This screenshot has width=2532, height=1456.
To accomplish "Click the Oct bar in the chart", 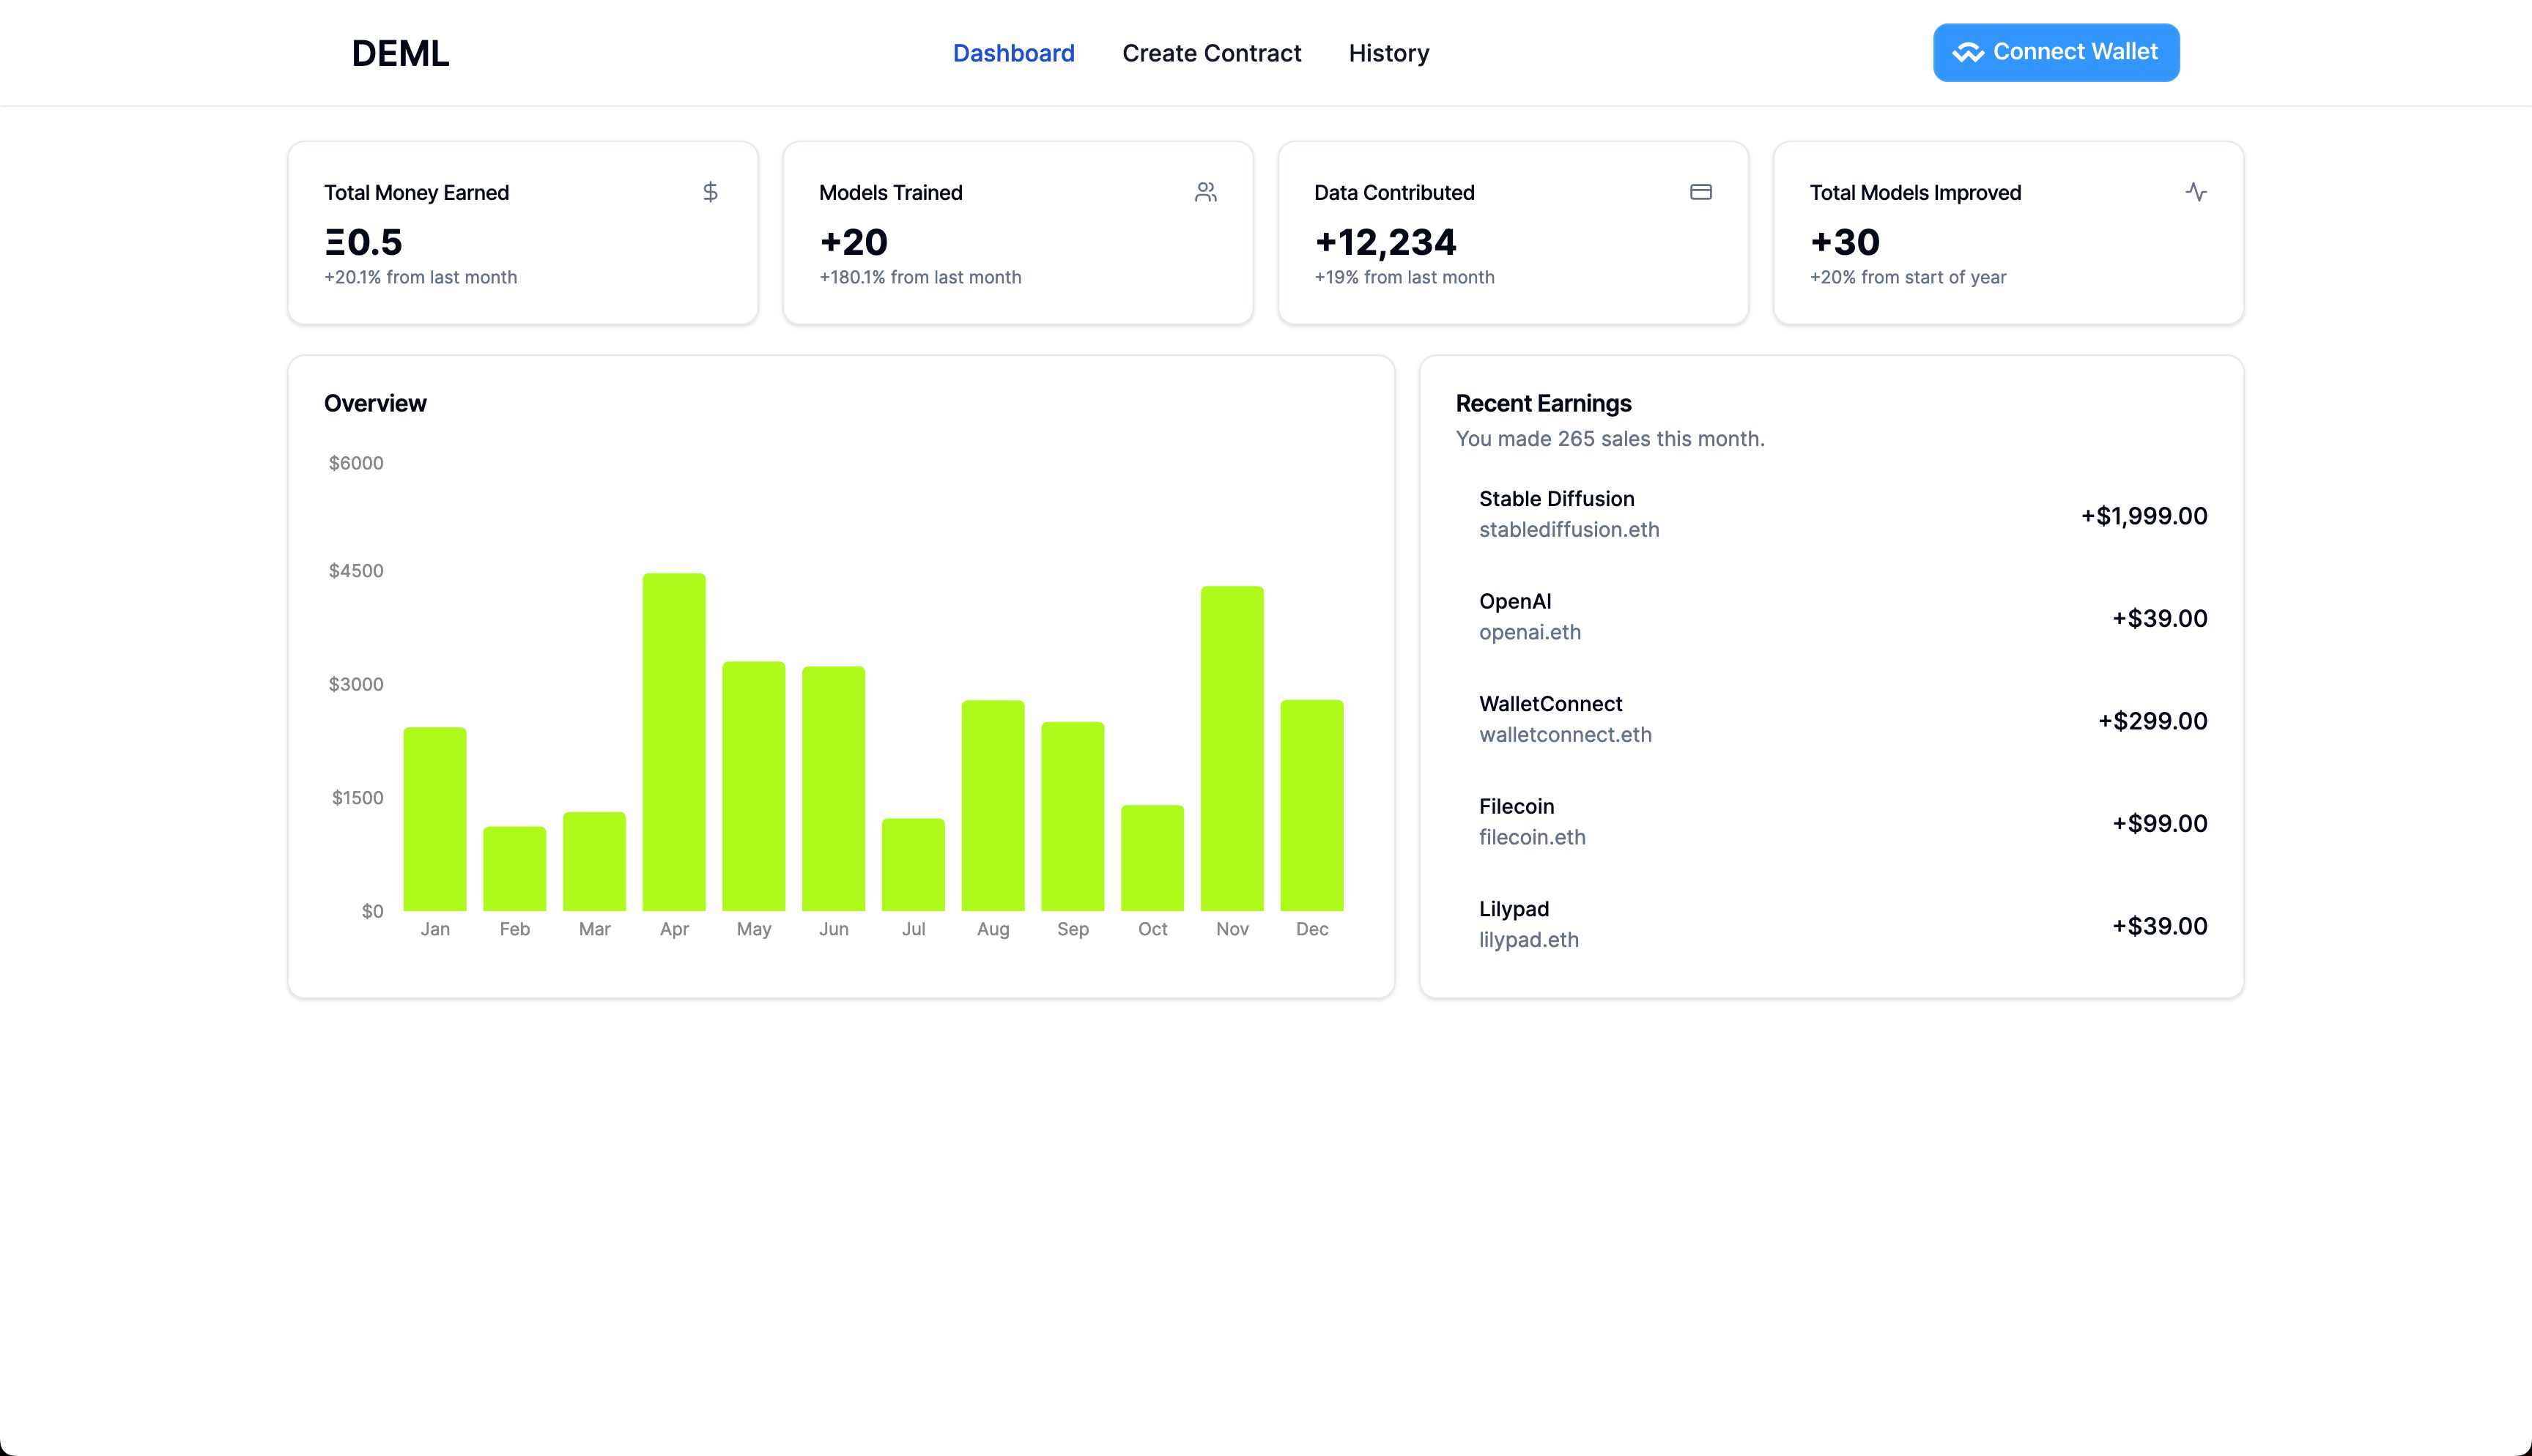I will [1152, 858].
